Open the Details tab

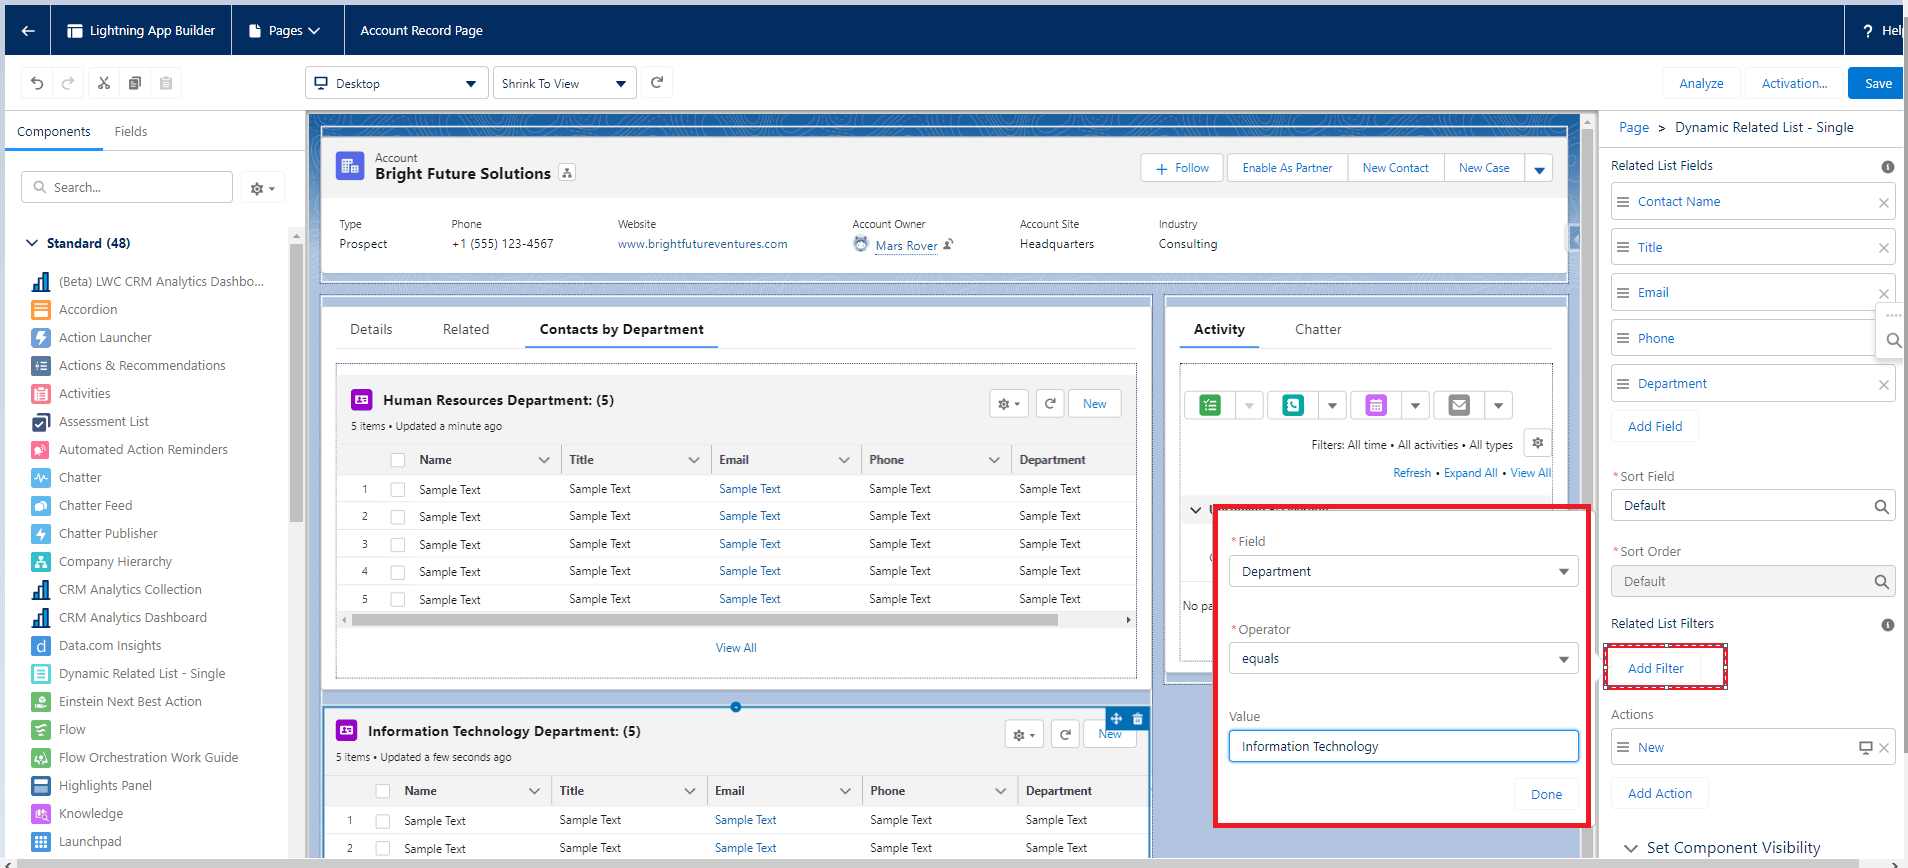(371, 329)
